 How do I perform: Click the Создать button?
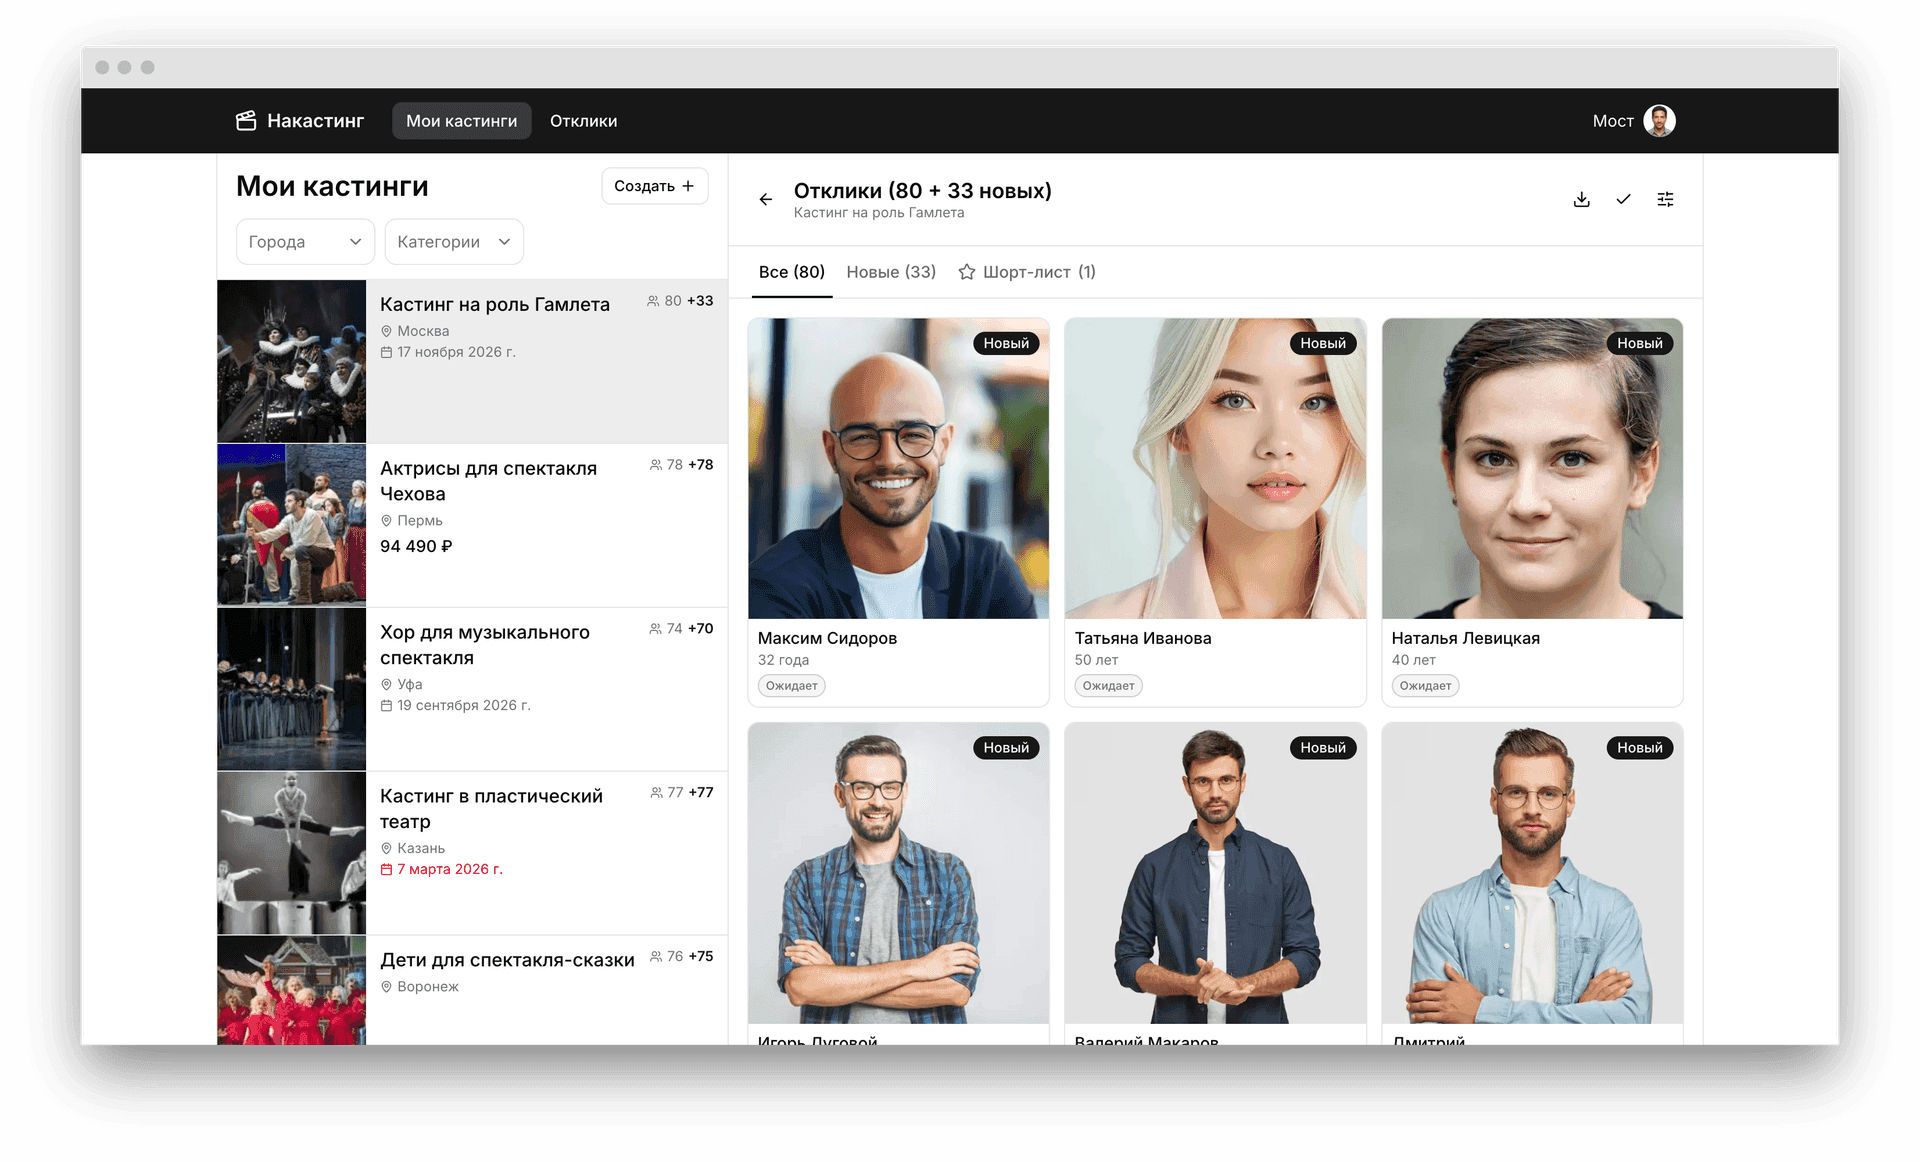pos(655,186)
